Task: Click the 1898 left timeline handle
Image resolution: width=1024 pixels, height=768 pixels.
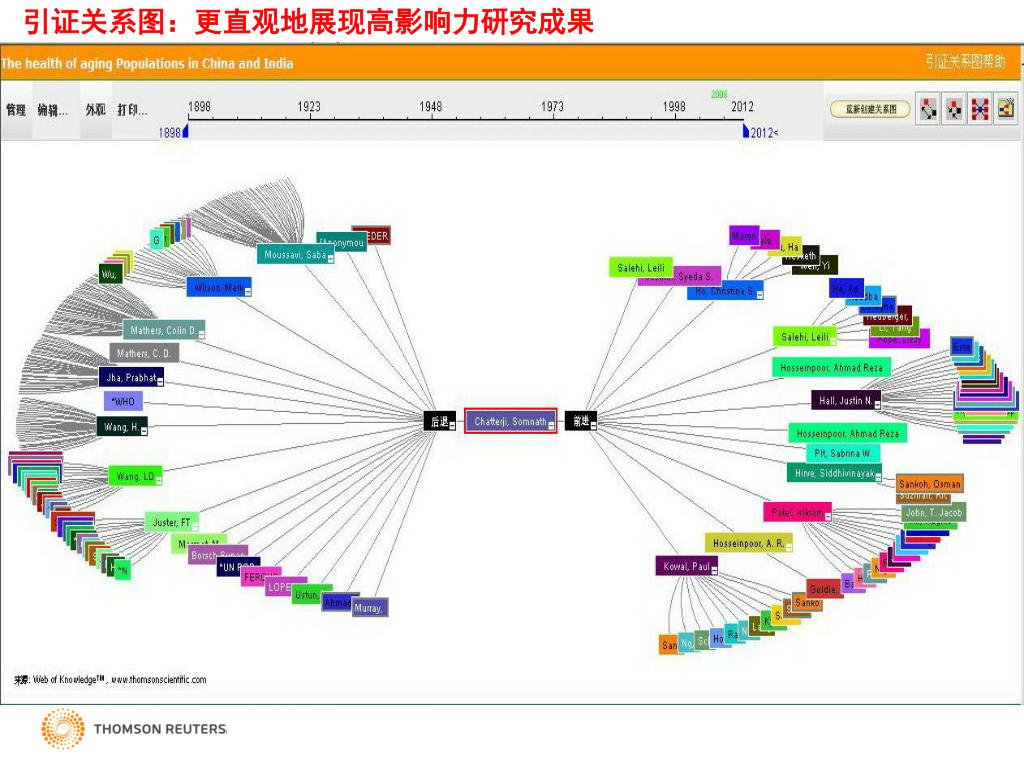Action: [x=185, y=131]
